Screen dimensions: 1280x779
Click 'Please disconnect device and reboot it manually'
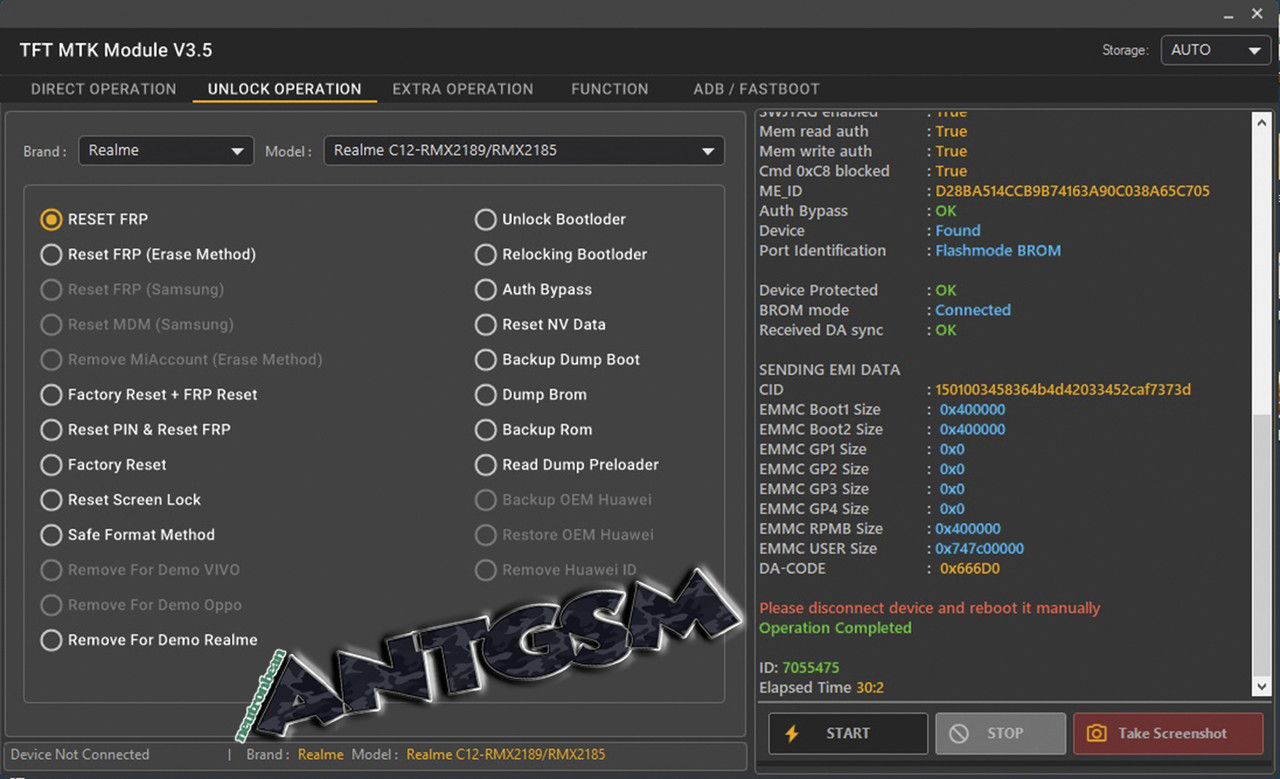929,608
